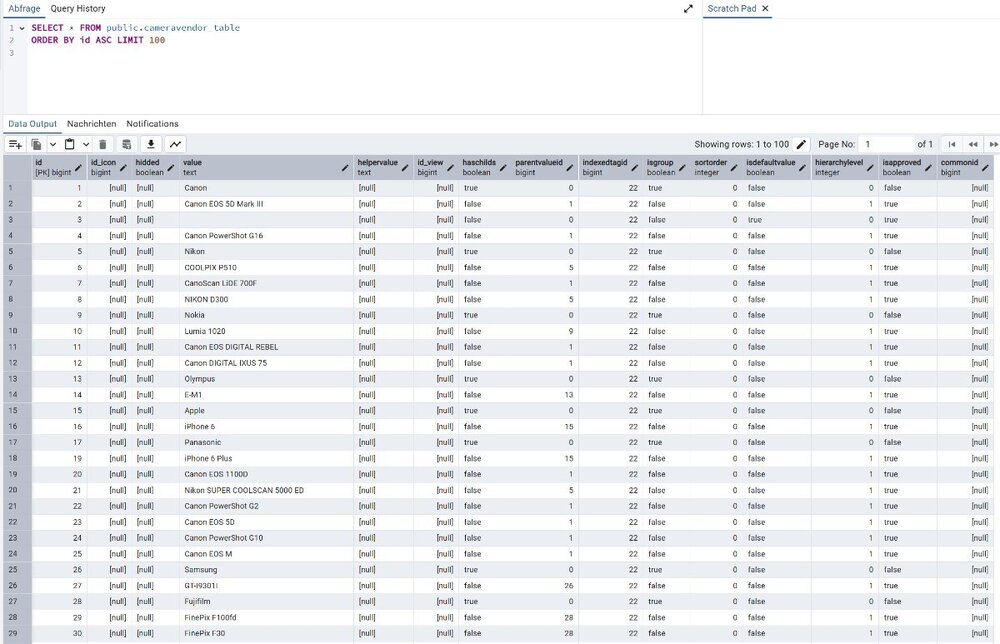
Task: Click the Copy rows icon
Action: [x=37, y=145]
